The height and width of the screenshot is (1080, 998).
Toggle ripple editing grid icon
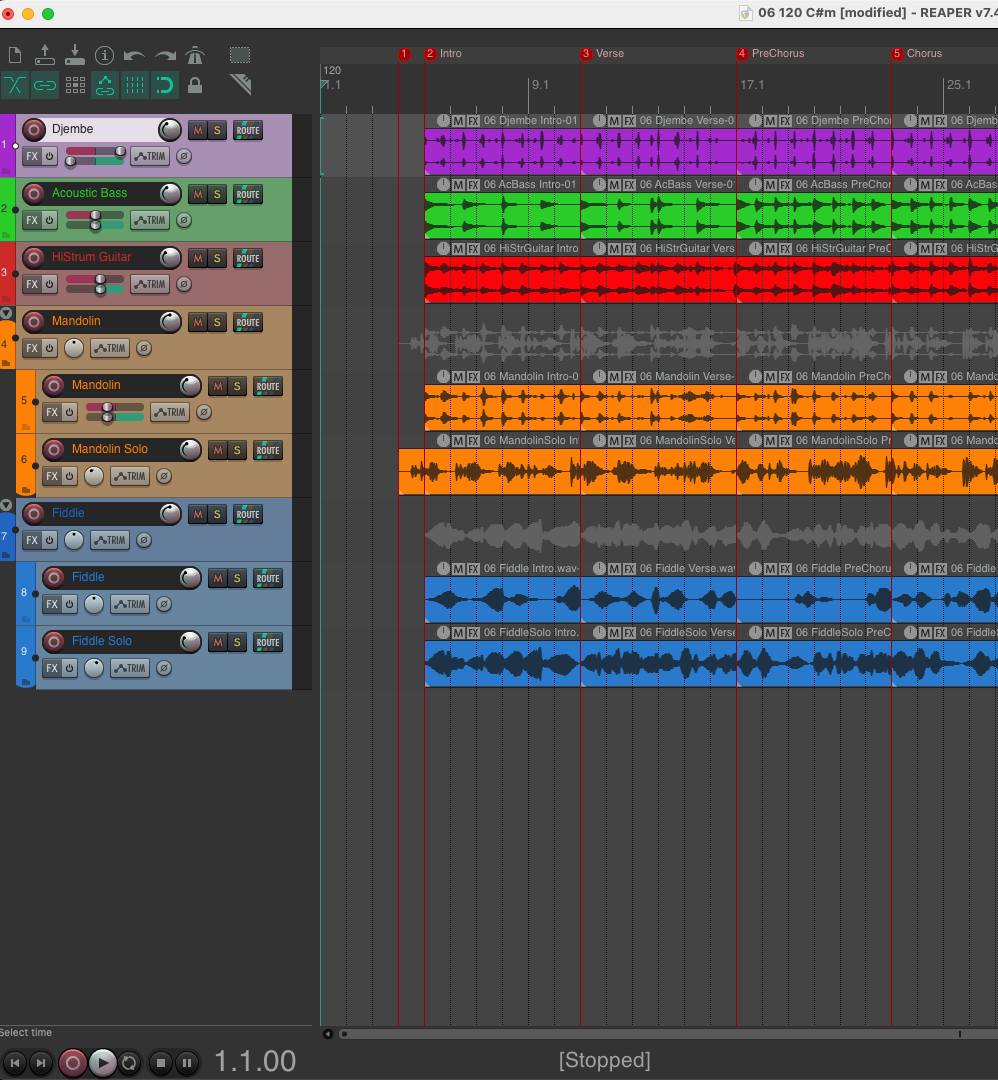pos(75,85)
